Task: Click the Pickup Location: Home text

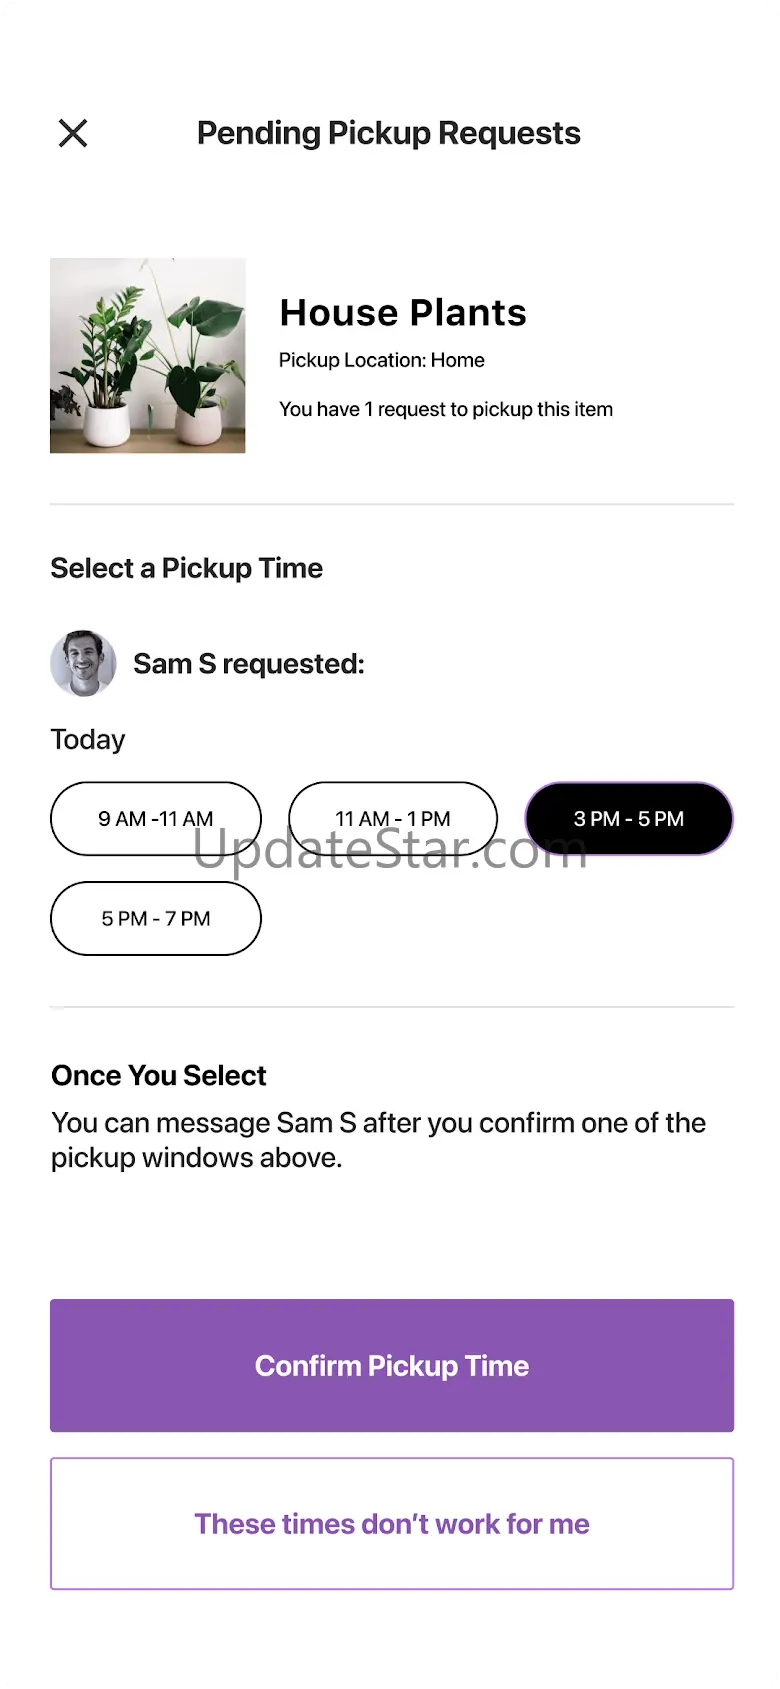Action: (382, 360)
